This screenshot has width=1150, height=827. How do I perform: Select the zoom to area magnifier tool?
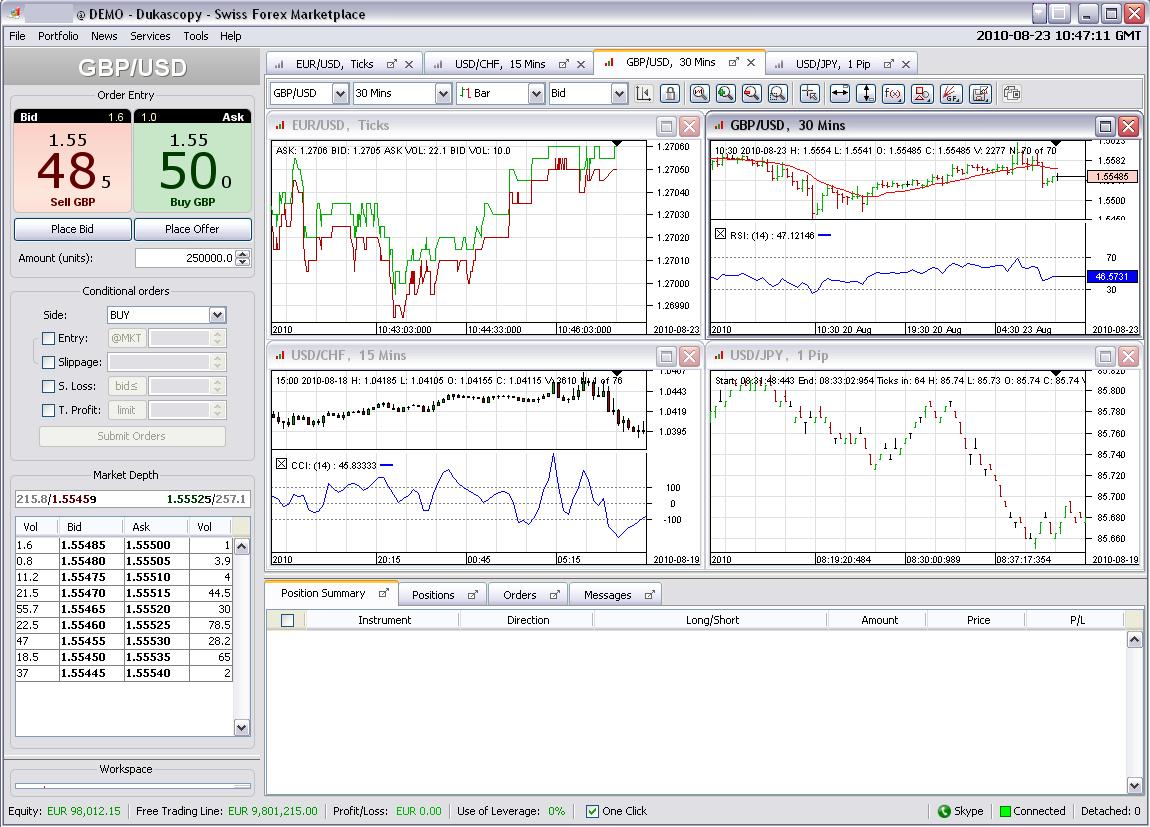[777, 94]
